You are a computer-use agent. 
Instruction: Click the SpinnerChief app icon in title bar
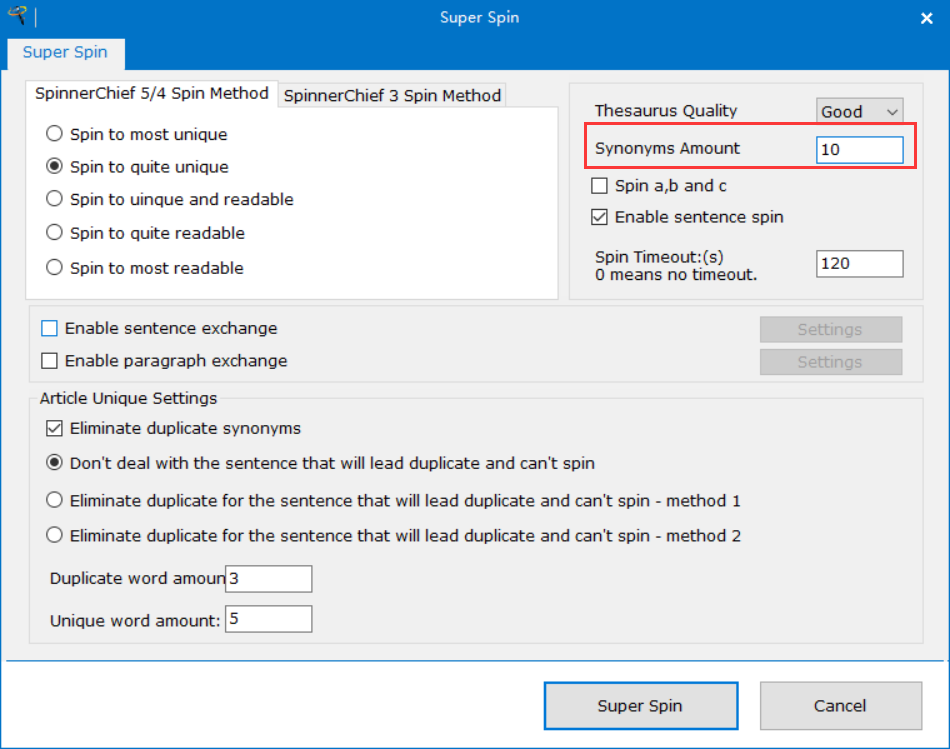[16, 17]
